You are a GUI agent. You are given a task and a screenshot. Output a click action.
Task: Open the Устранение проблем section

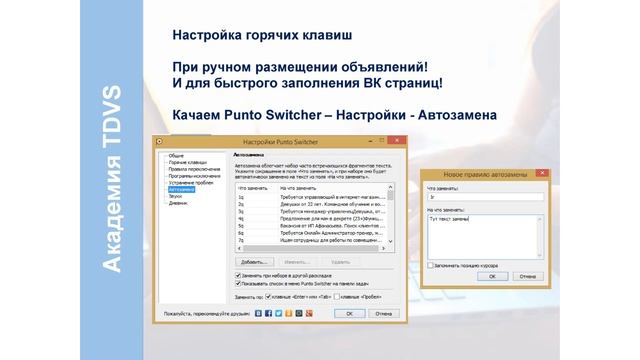(x=191, y=183)
